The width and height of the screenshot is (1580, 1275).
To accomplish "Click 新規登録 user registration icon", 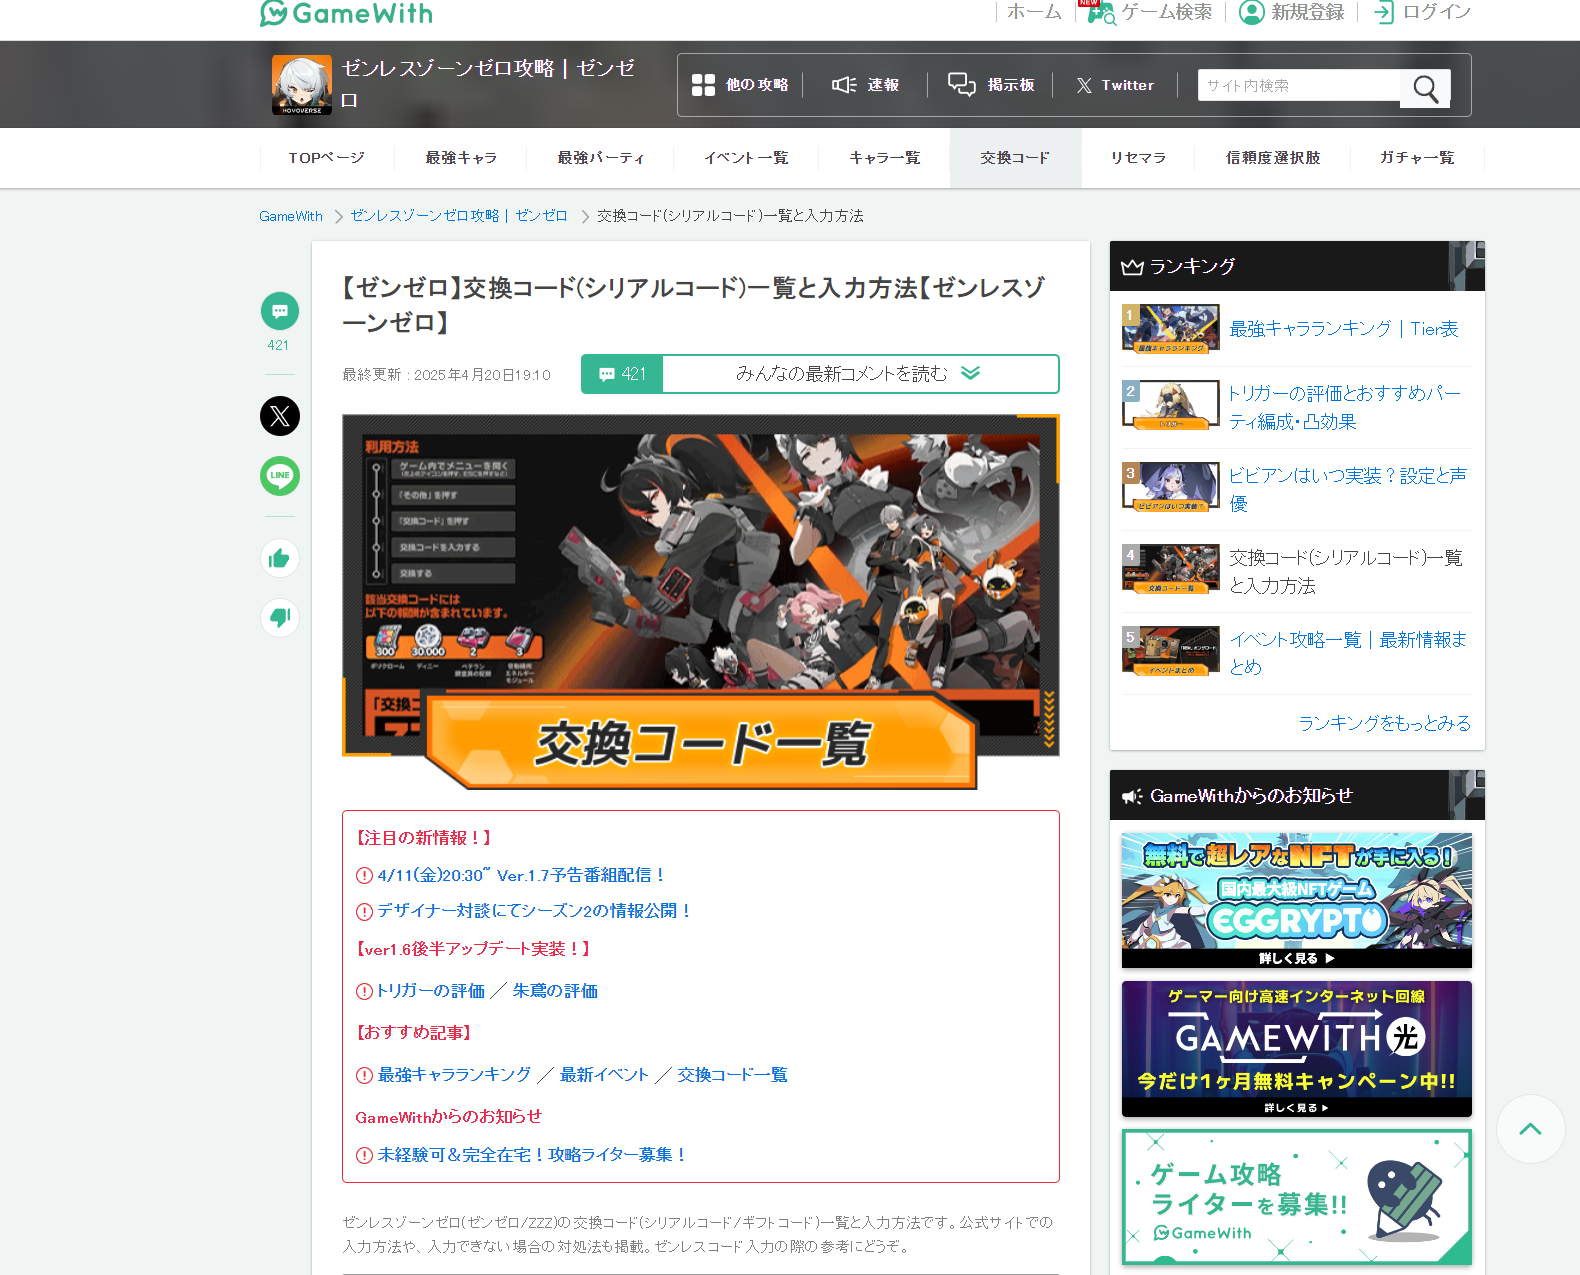I will 1251,12.
